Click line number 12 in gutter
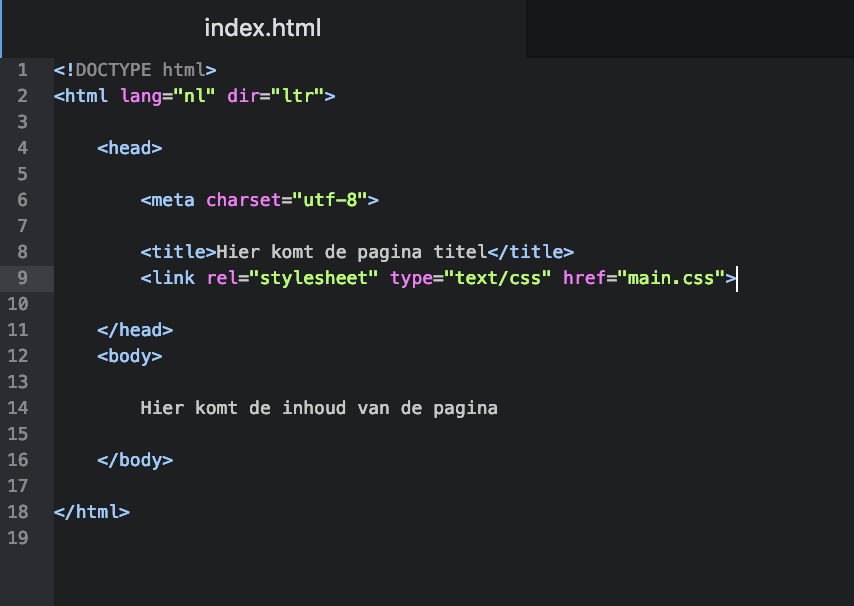The height and width of the screenshot is (606, 854). click(x=17, y=356)
